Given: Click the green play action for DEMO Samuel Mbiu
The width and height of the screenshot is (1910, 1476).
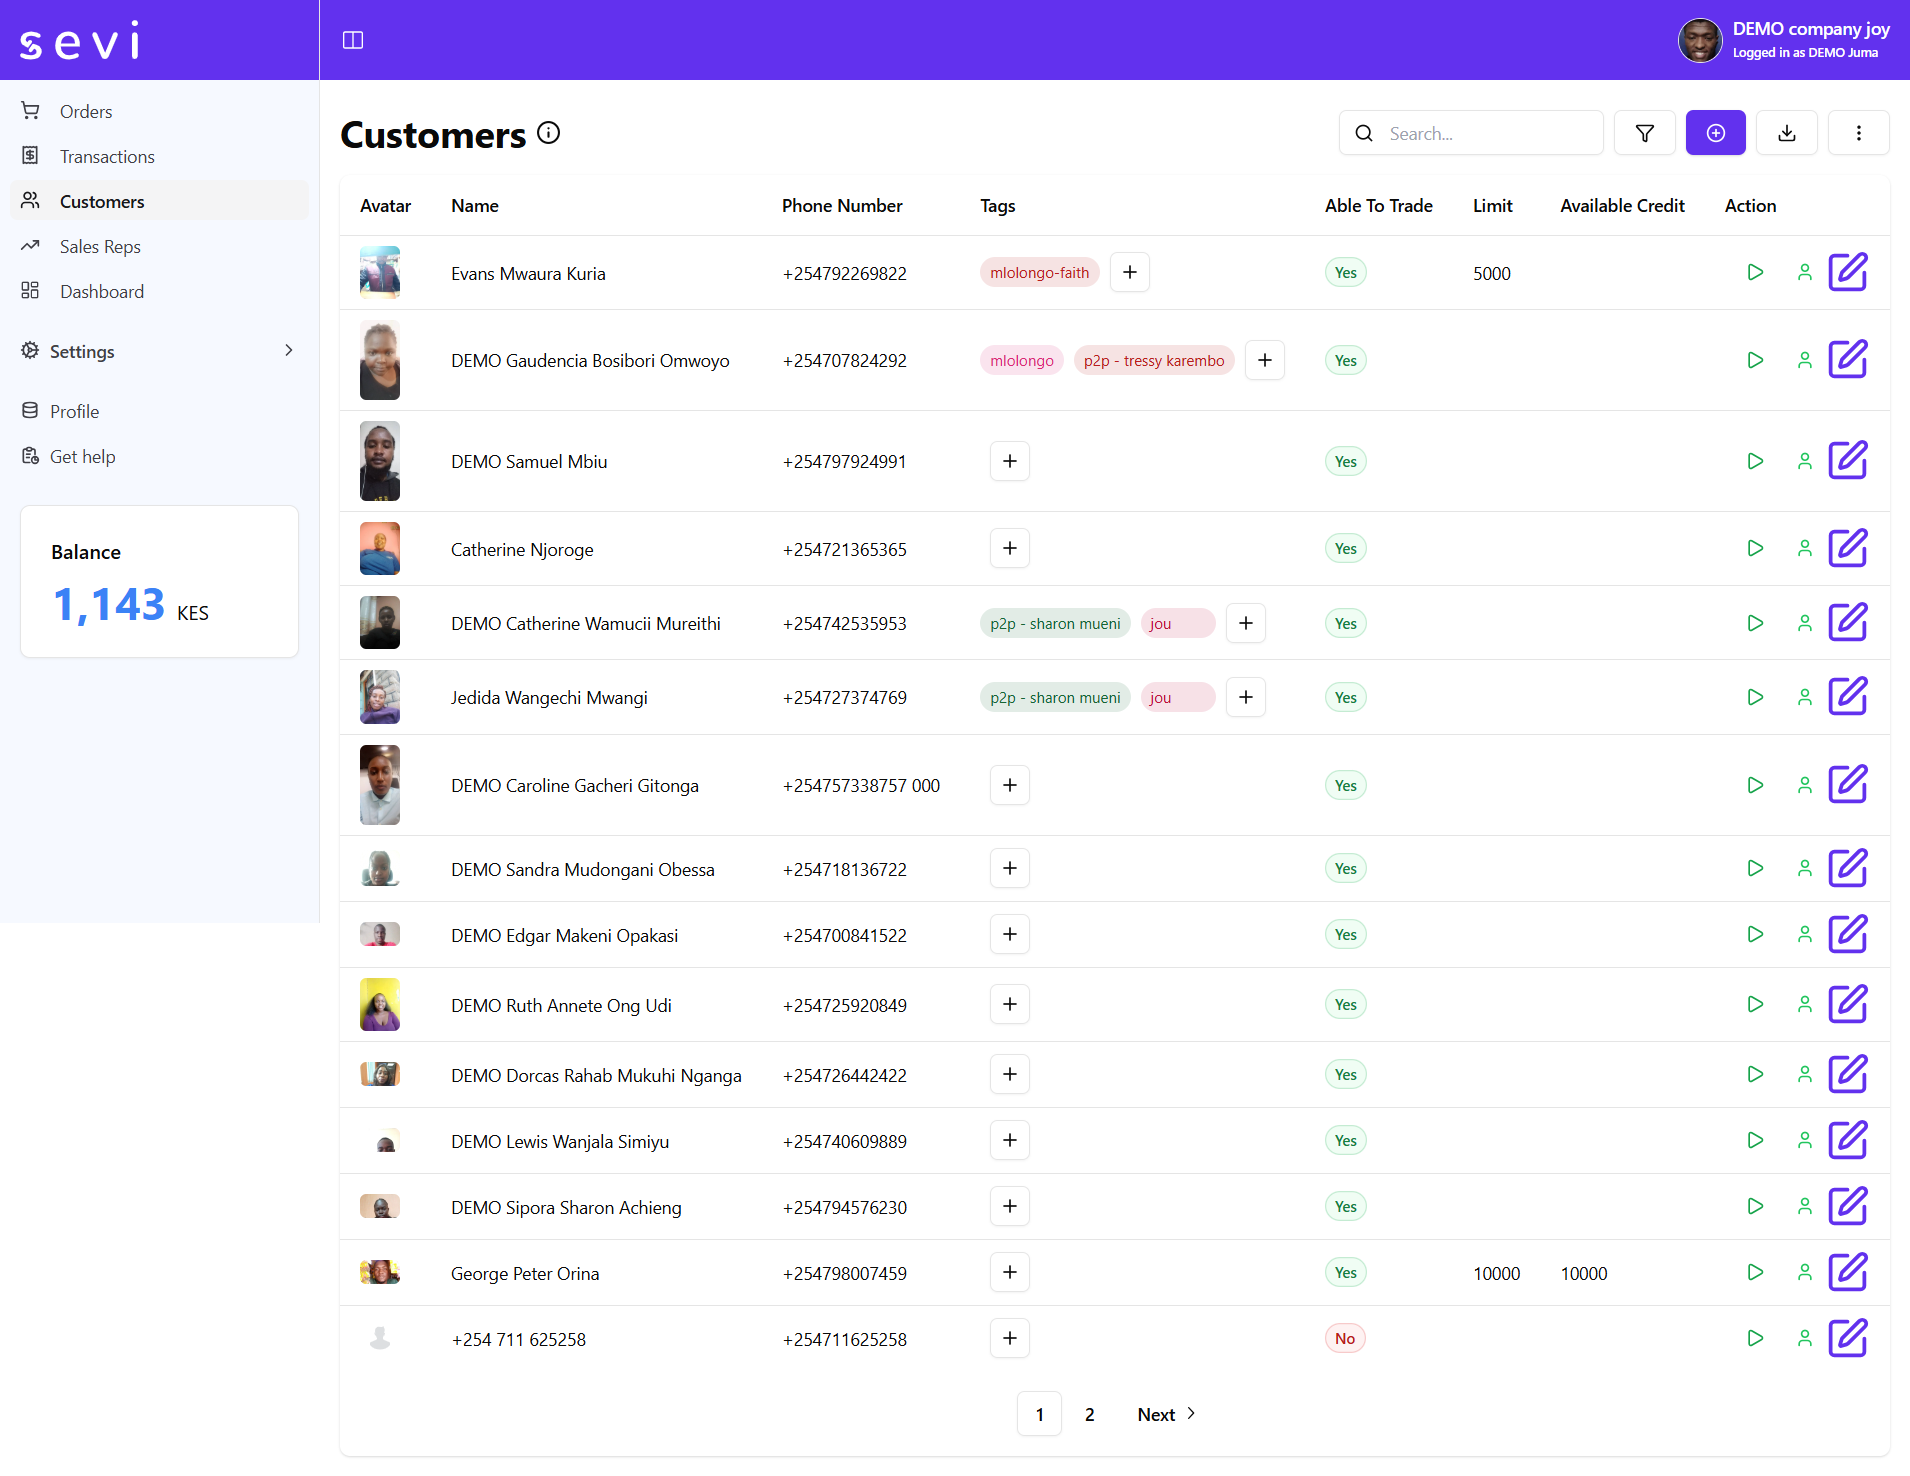Looking at the screenshot, I should [1755, 461].
